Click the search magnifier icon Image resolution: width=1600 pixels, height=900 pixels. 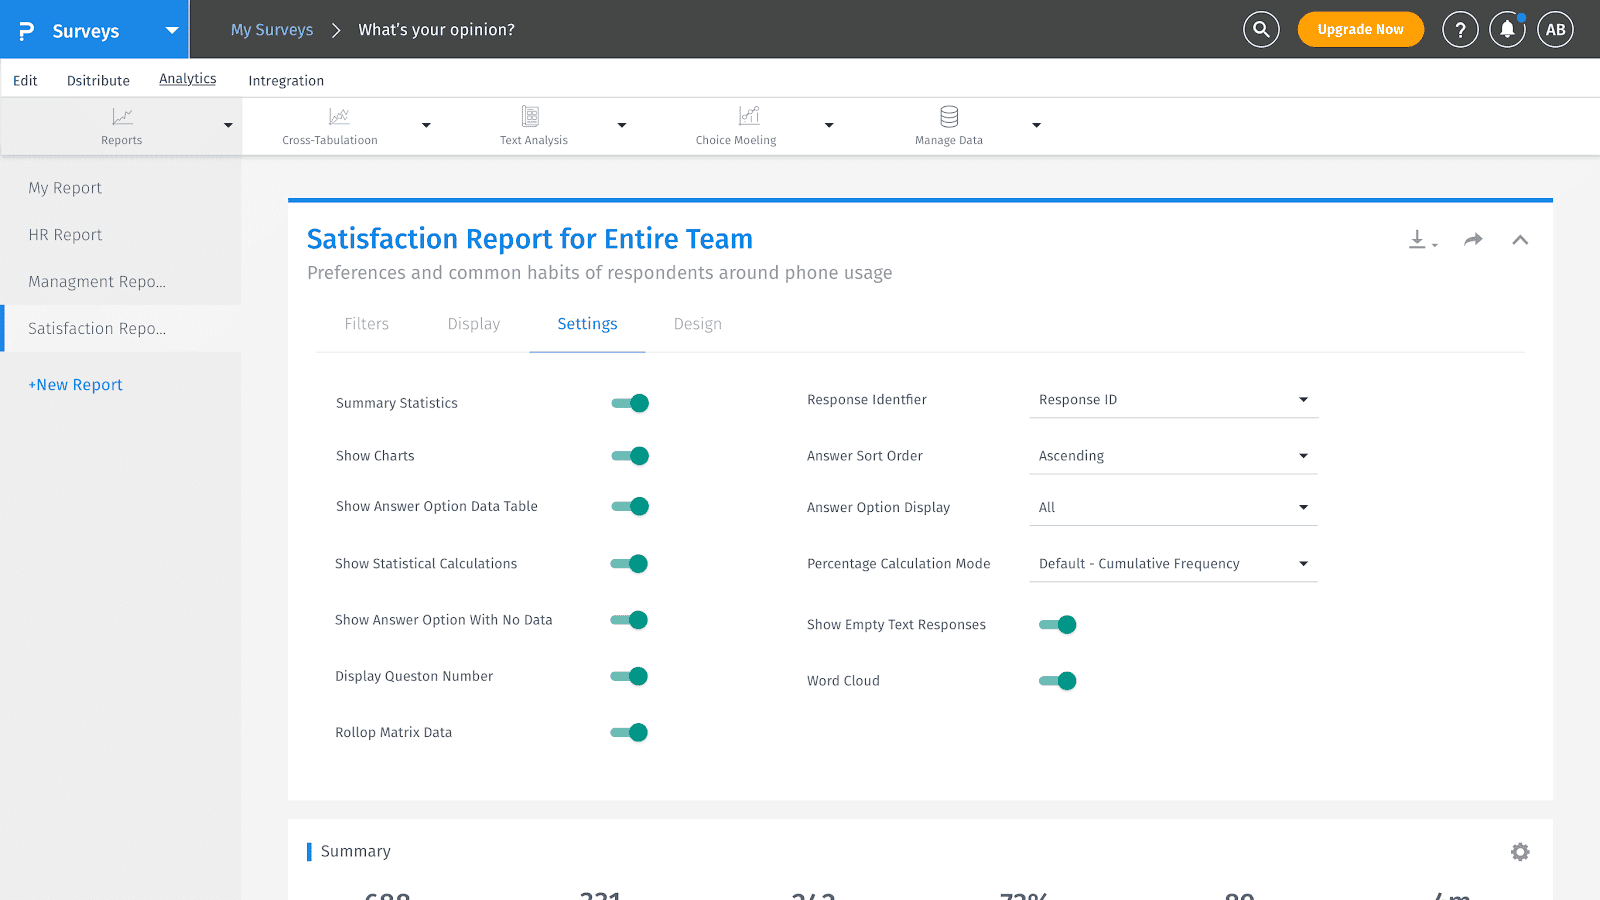click(x=1261, y=30)
